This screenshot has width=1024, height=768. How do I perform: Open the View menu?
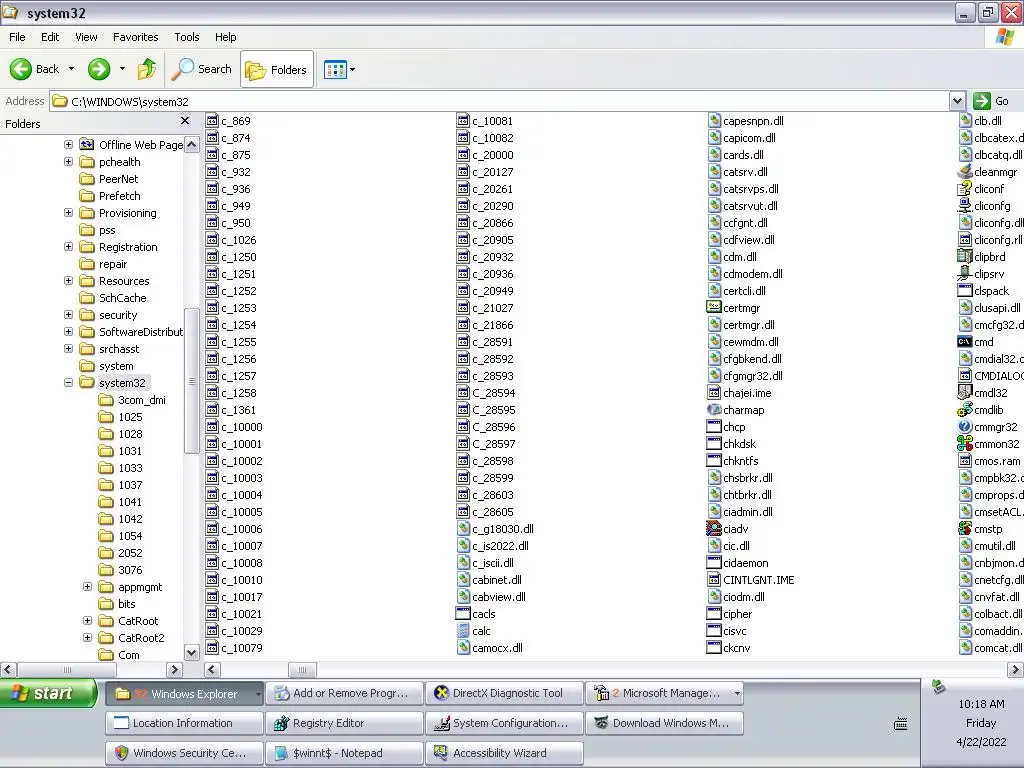[86, 37]
